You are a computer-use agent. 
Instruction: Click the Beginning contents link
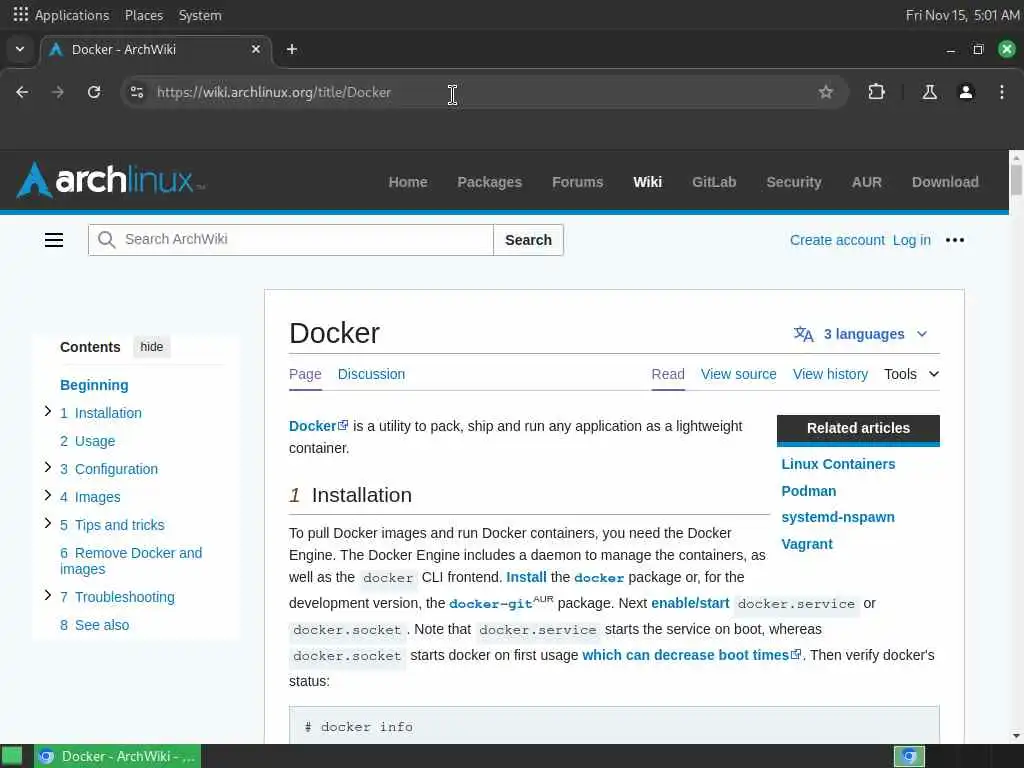[94, 385]
